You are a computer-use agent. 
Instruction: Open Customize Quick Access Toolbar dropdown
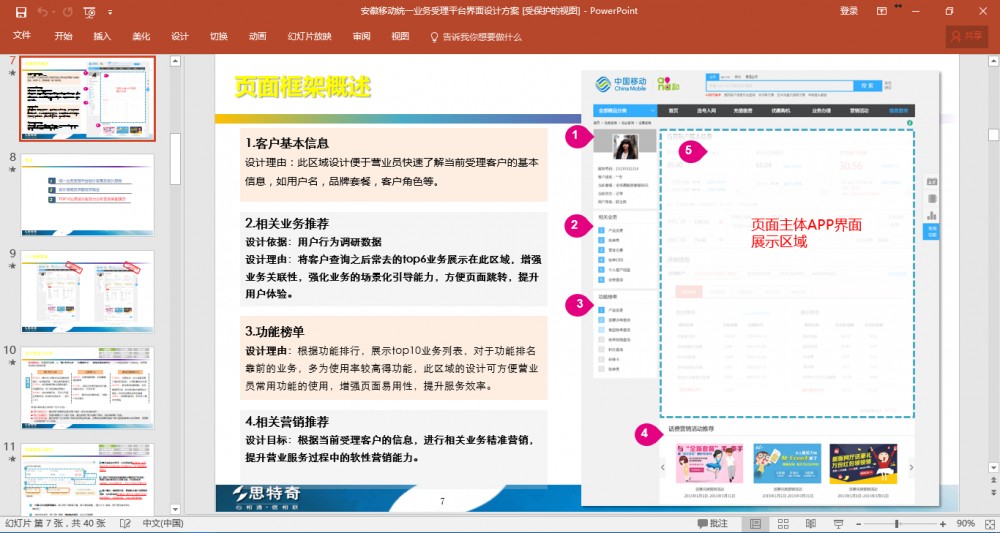click(110, 12)
